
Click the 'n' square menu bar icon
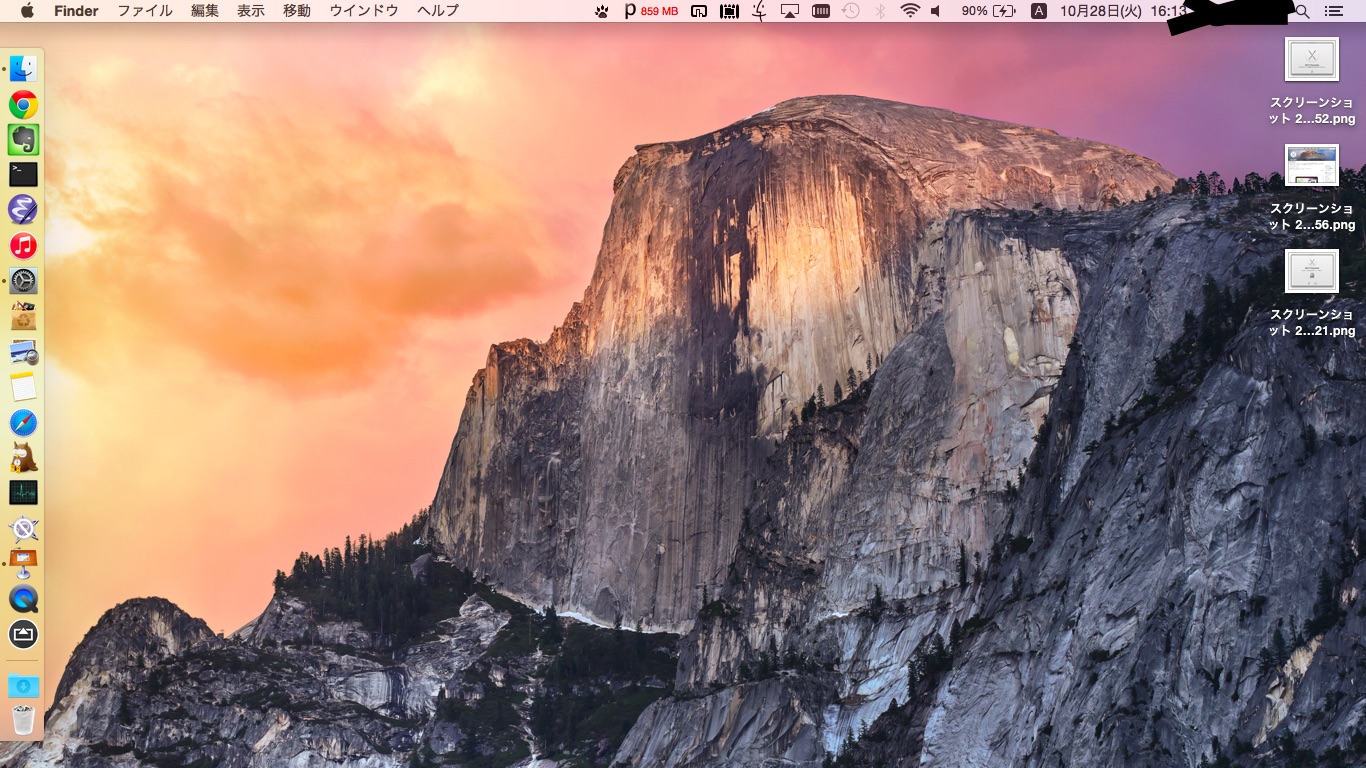tap(699, 11)
